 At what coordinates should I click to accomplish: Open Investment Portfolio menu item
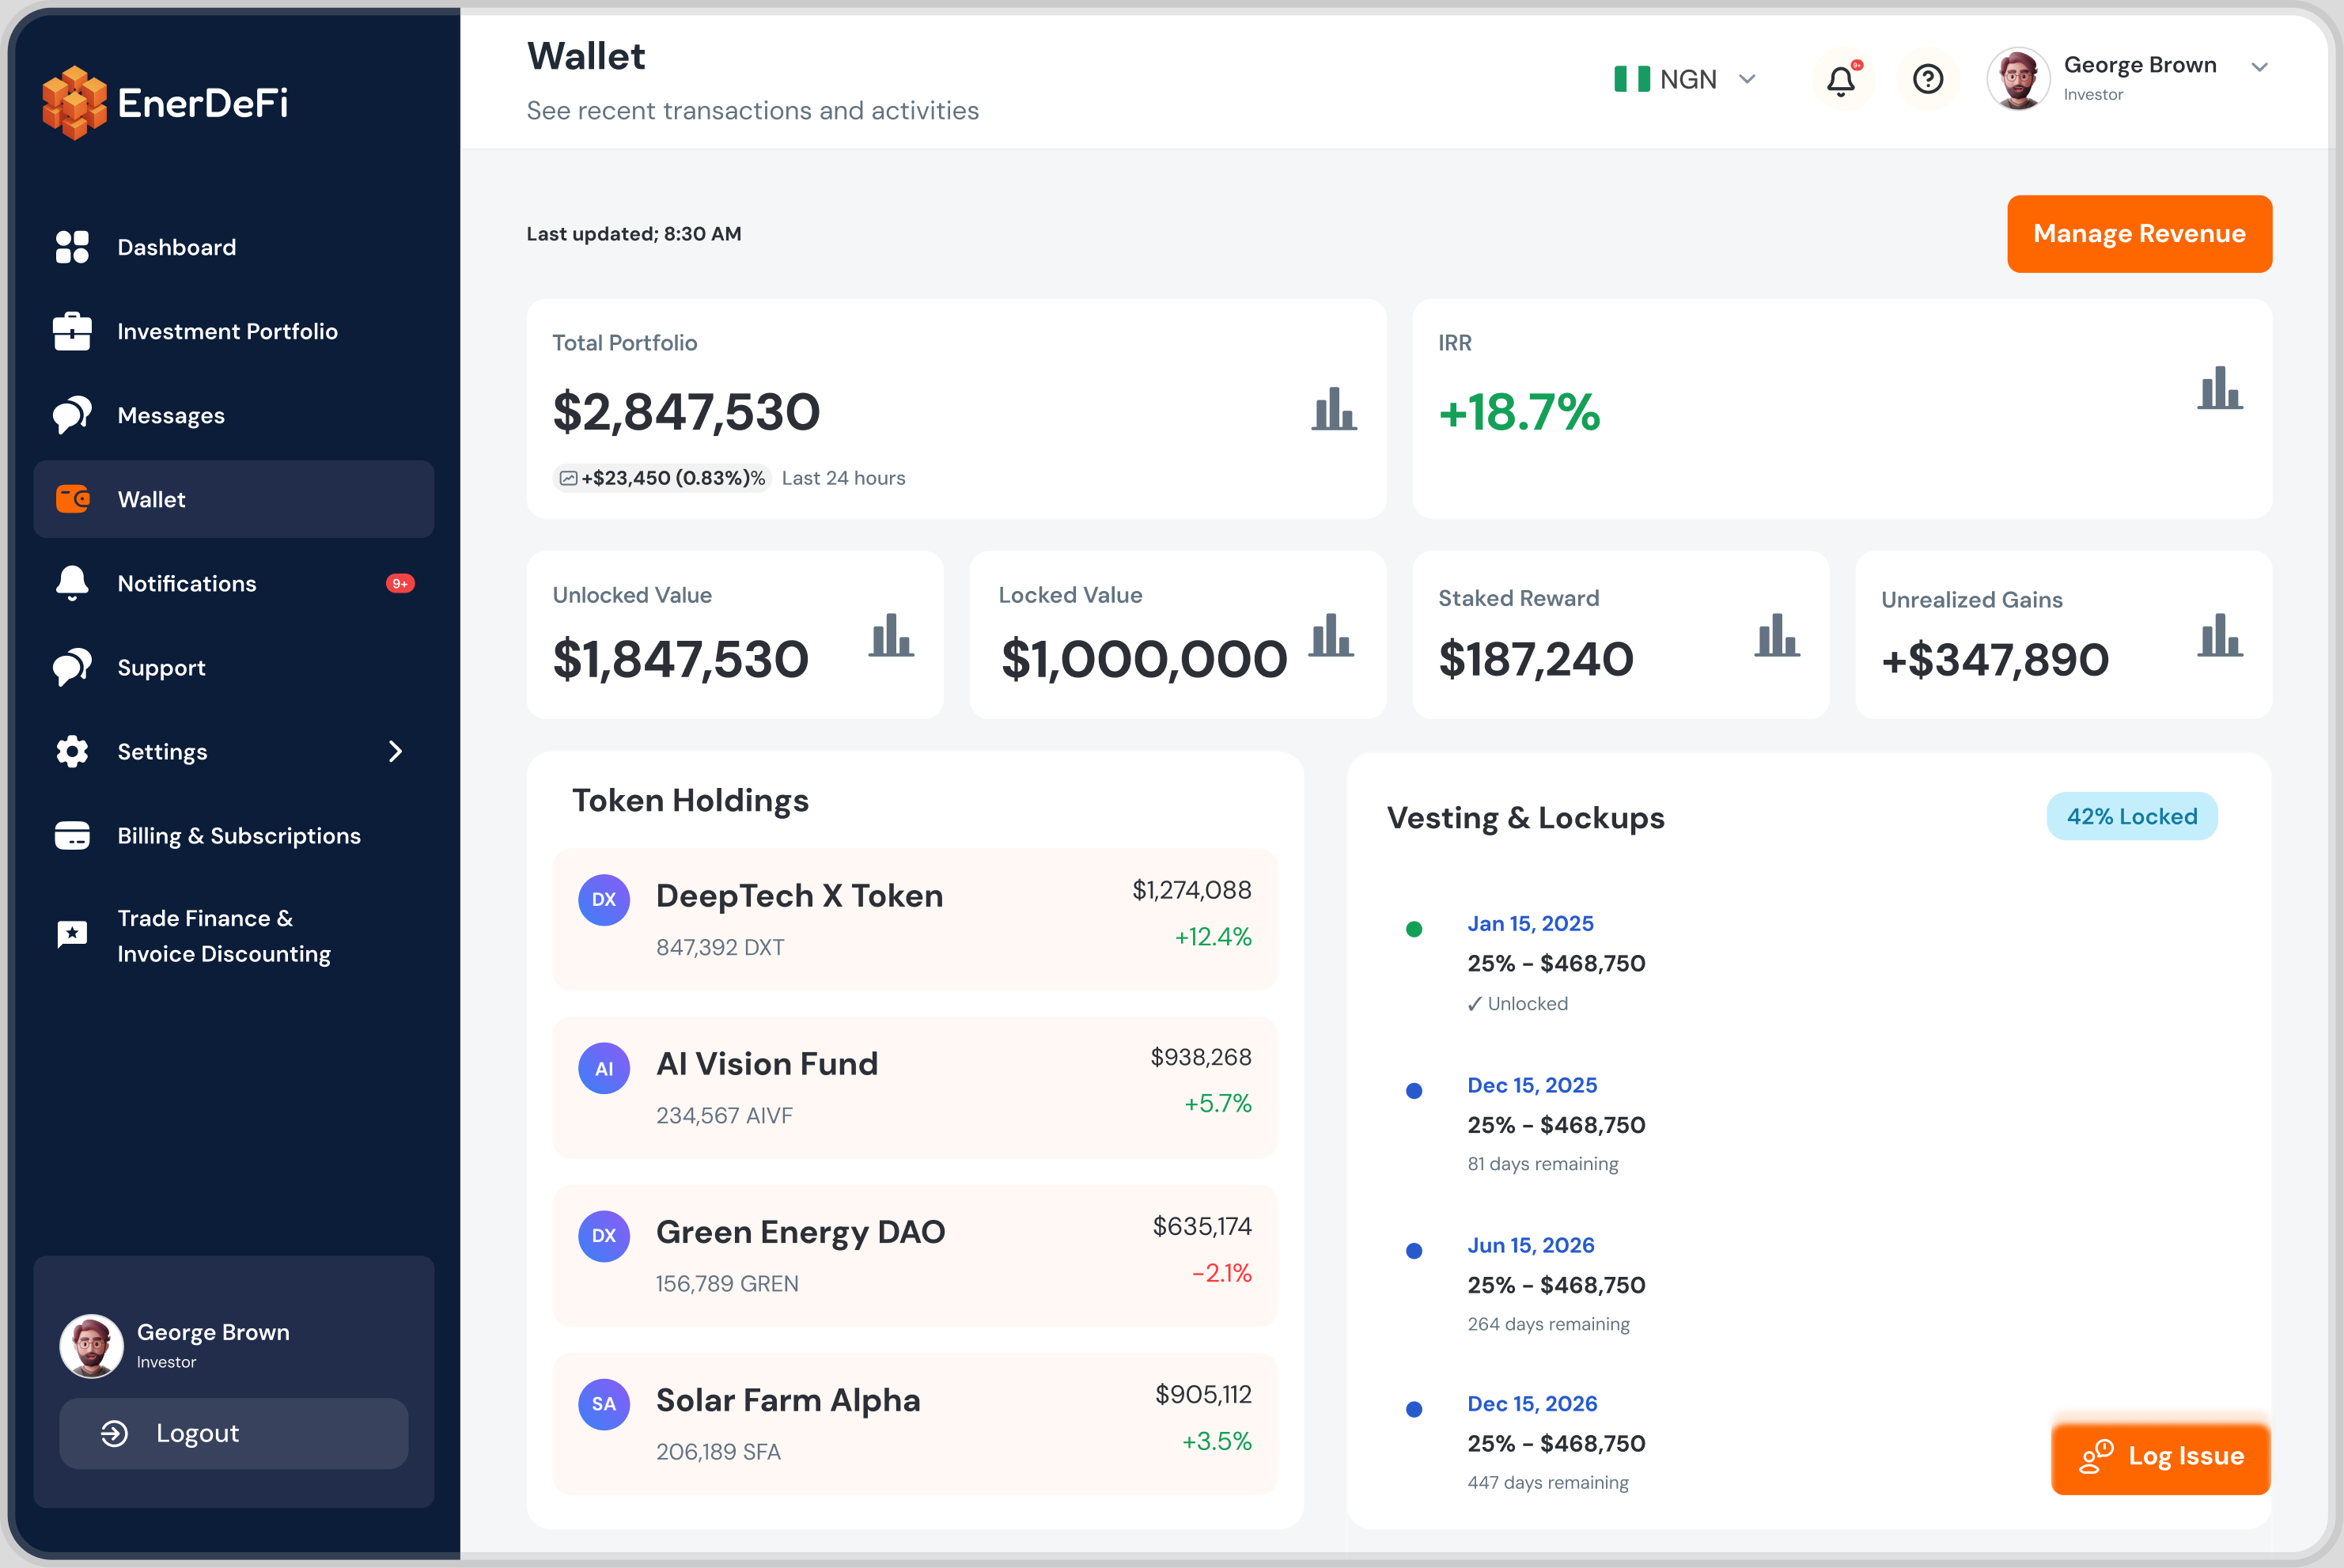click(234, 331)
